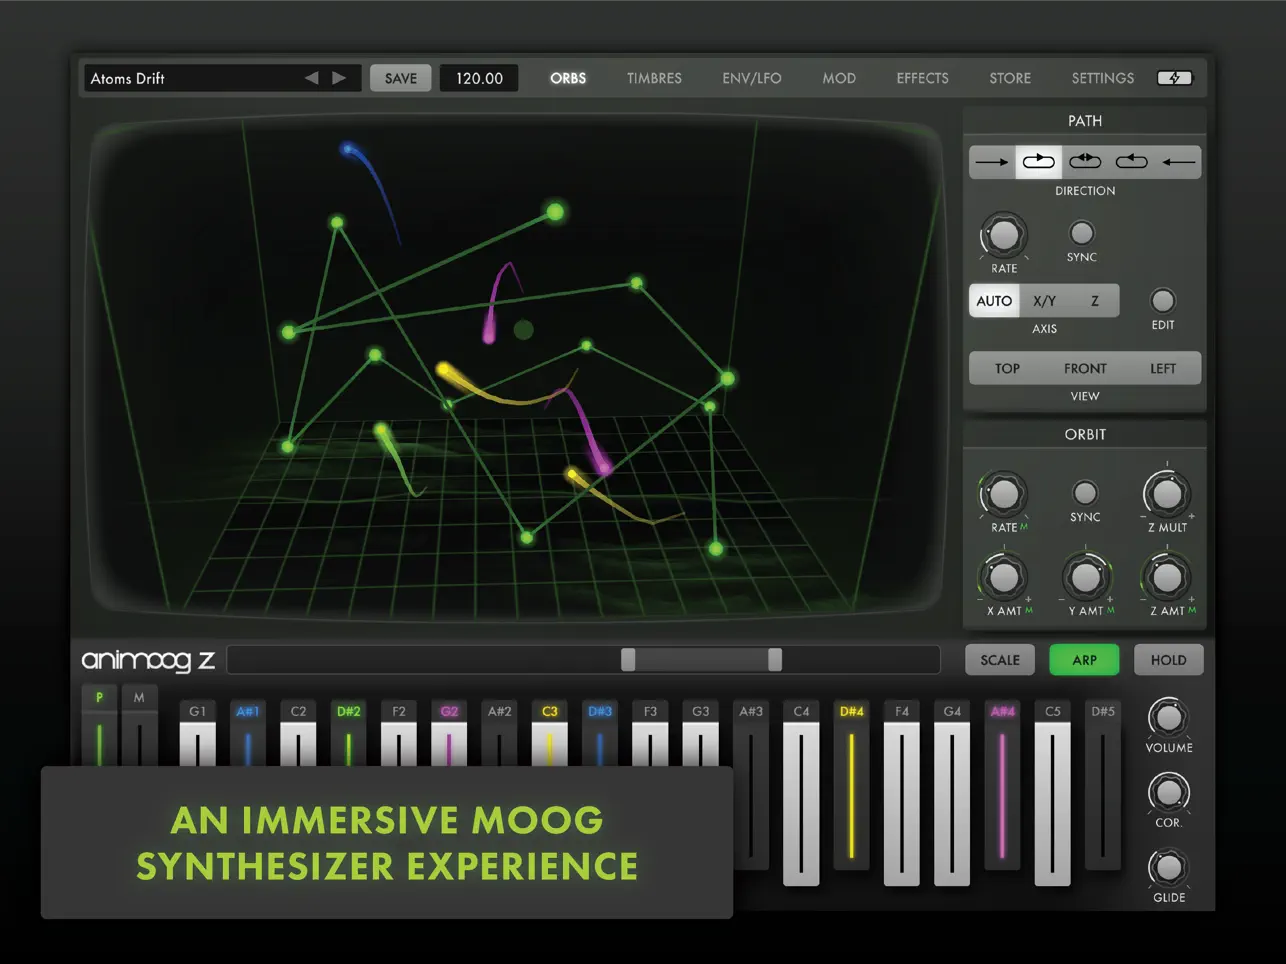Viewport: 1286px width, 964px height.
Task: Click the Z AMT knob
Action: click(1167, 577)
